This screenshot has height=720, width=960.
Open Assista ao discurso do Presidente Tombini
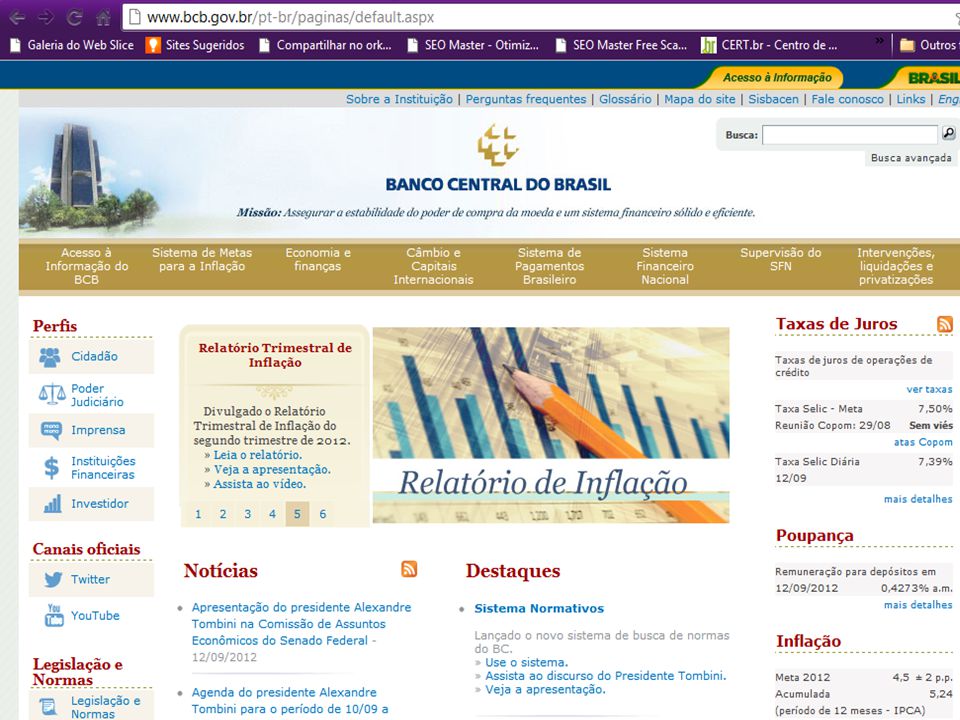coord(606,676)
